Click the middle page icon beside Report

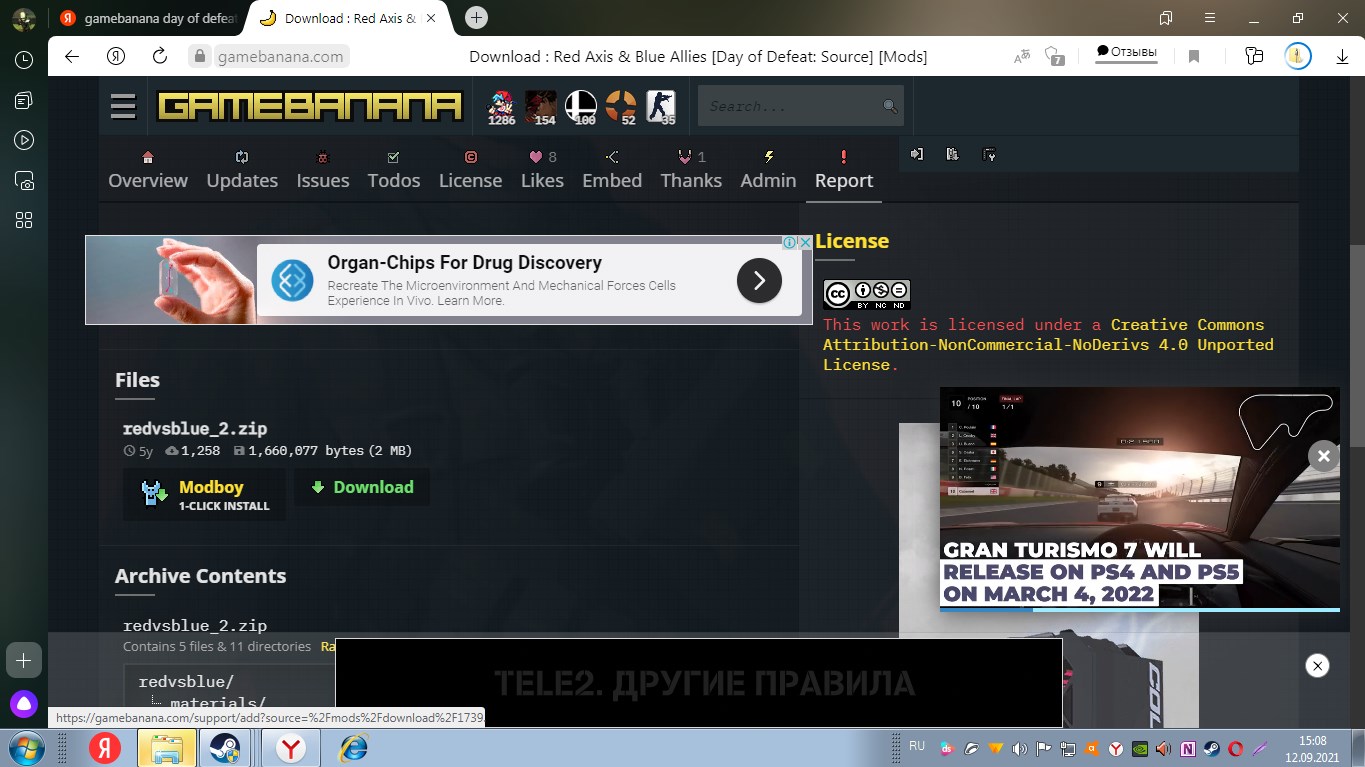tap(952, 154)
